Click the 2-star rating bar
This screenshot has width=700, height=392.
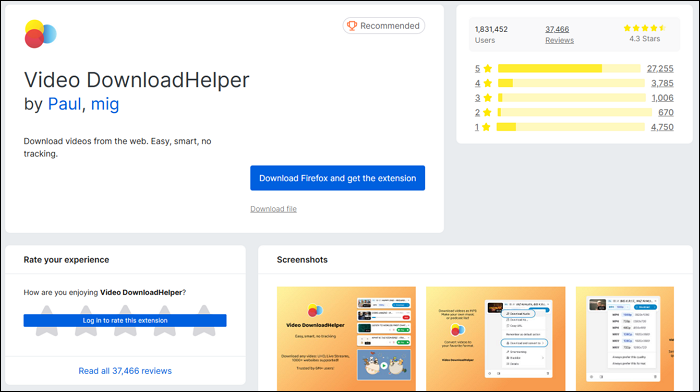point(575,113)
